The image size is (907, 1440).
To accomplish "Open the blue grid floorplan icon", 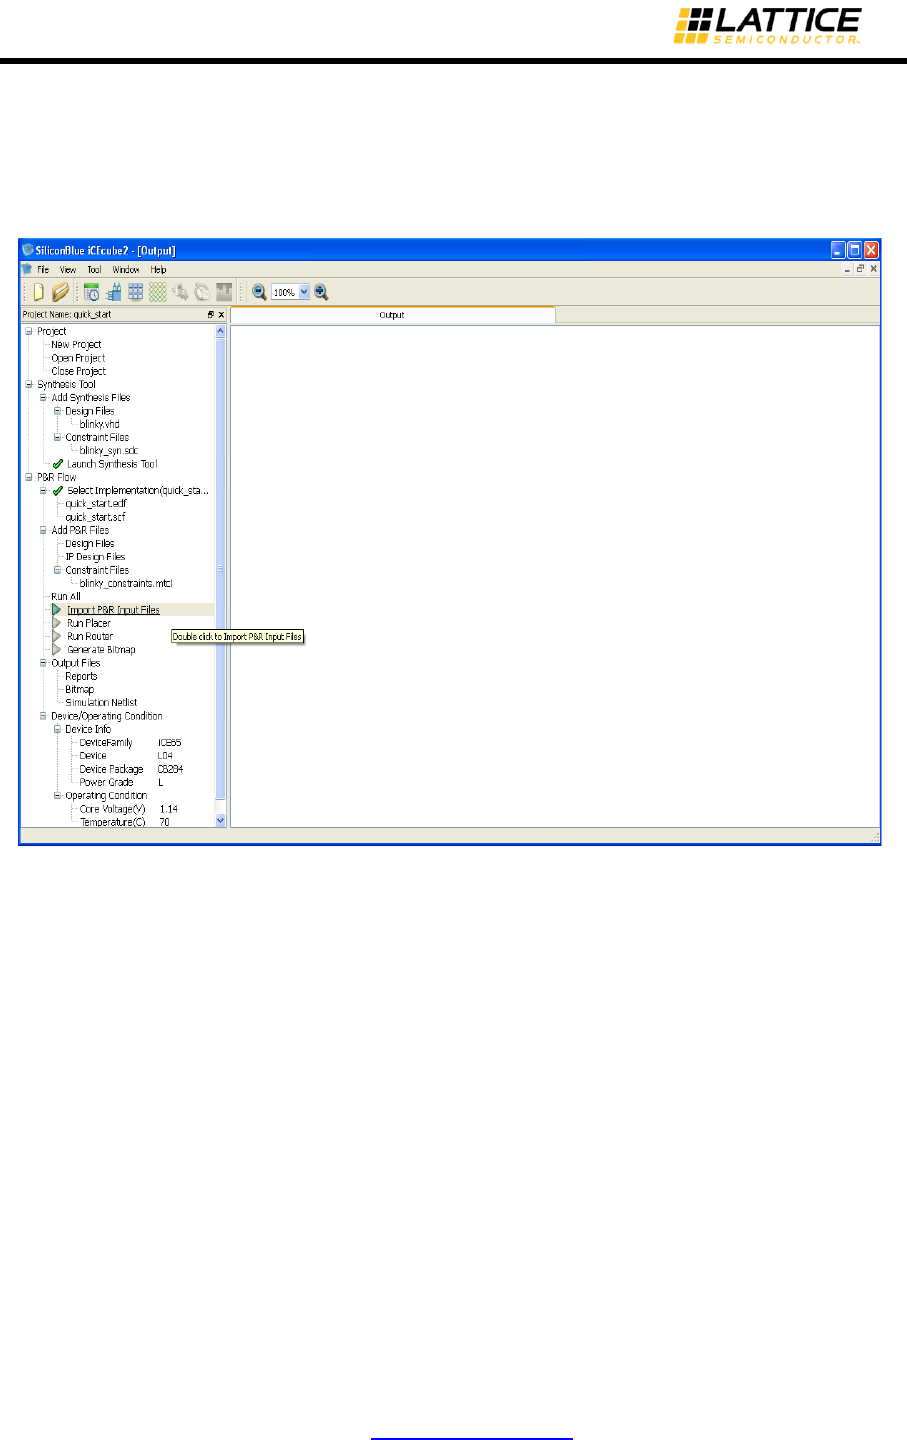I will [x=136, y=292].
